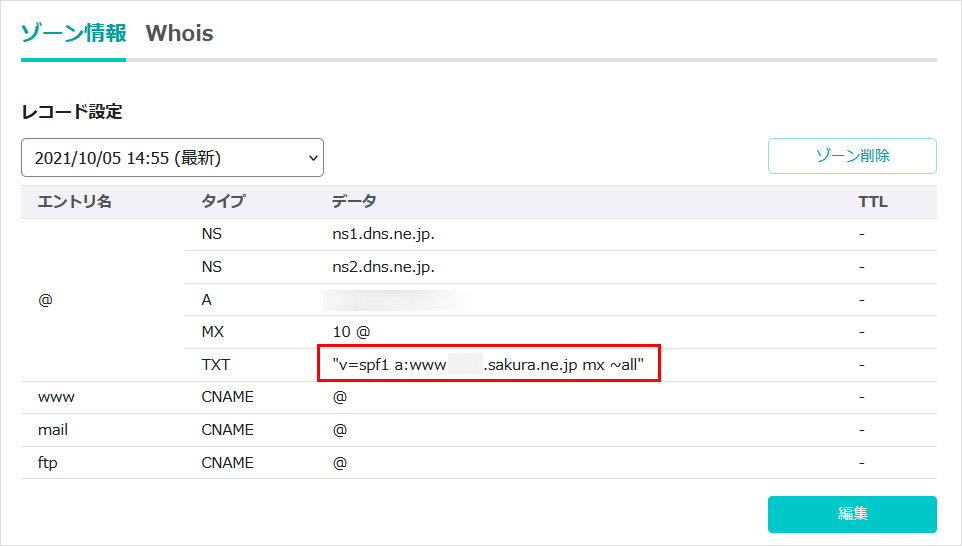Select the www entry name

[x=56, y=397]
